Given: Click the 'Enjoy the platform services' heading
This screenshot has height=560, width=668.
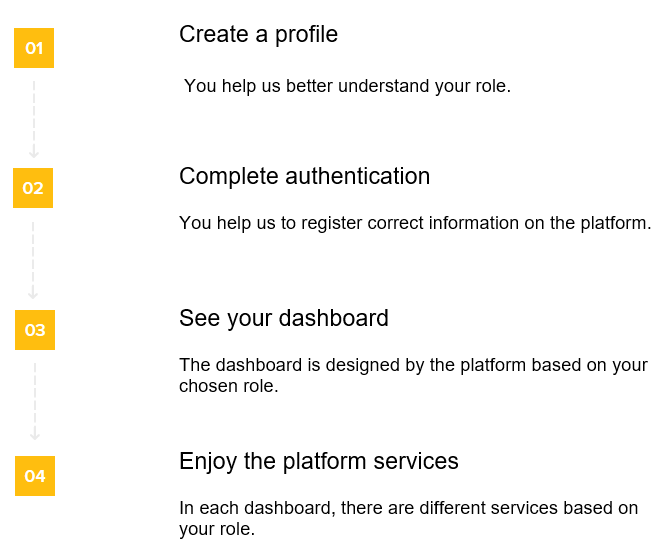Looking at the screenshot, I should coord(318,462).
